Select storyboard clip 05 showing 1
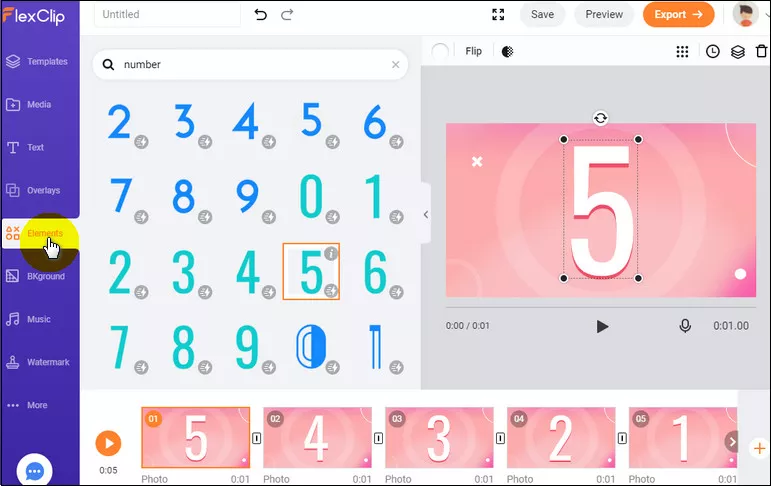Screen dimensions: 771x486 pyautogui.click(x=683, y=437)
